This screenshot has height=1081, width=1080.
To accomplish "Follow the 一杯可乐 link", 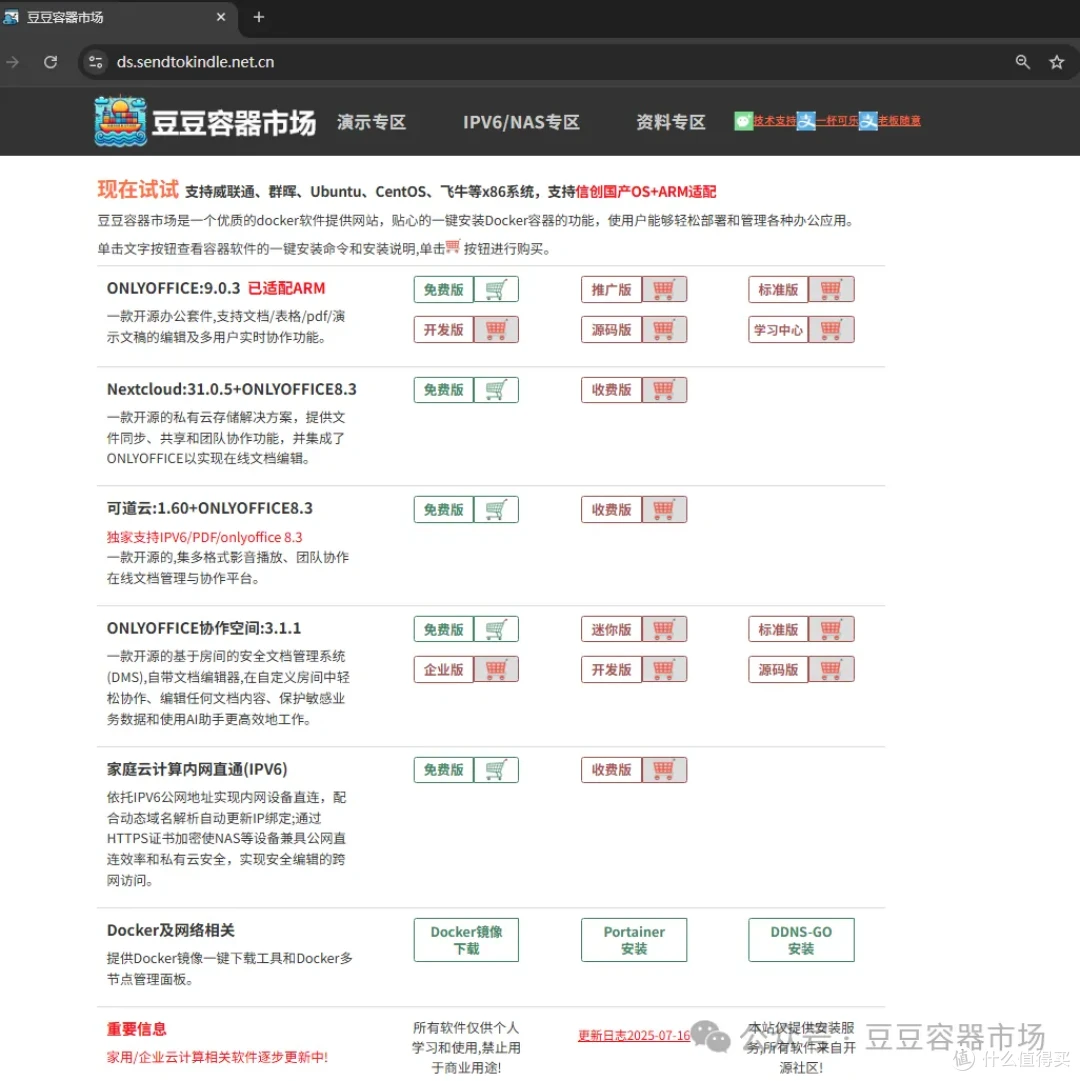I will tap(837, 121).
